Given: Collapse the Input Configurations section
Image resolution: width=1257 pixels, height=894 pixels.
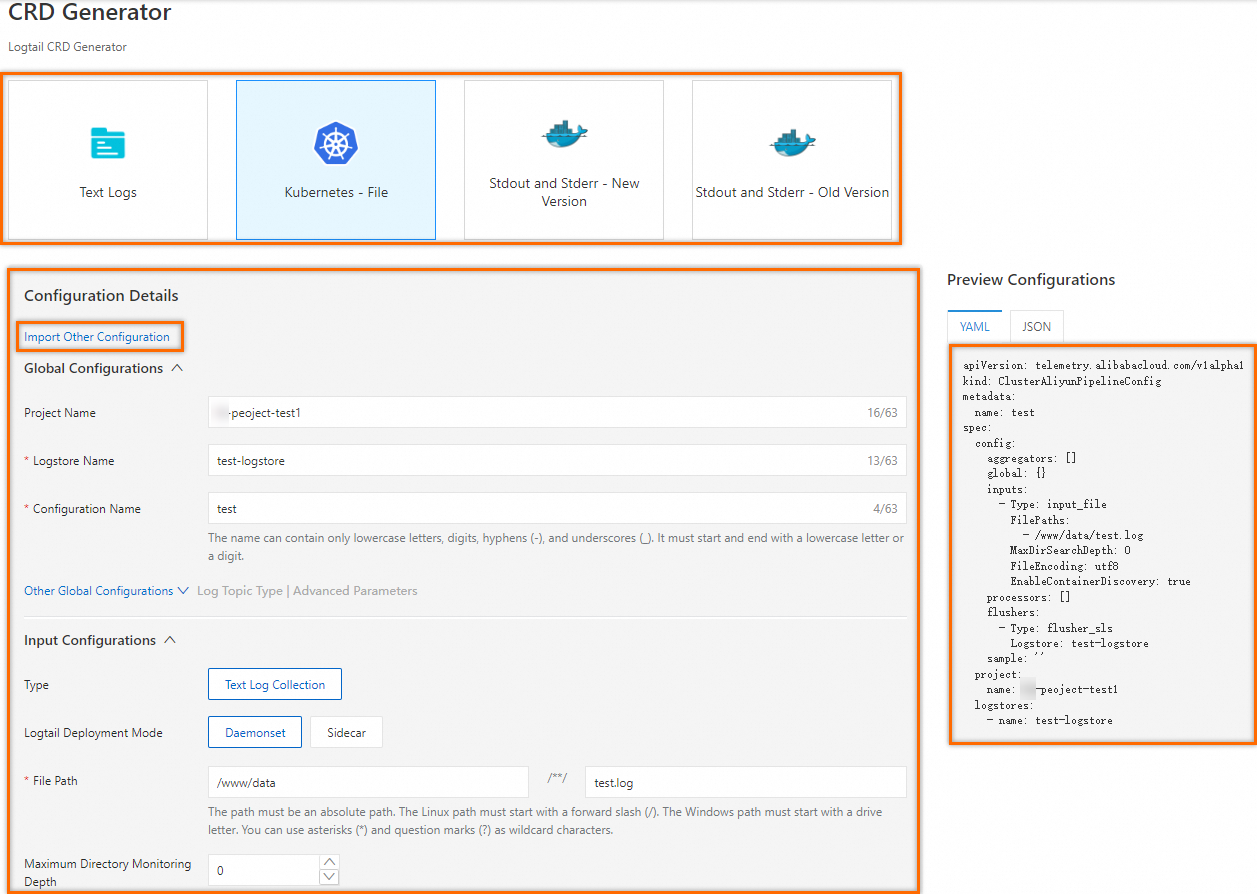Looking at the screenshot, I should coord(170,640).
